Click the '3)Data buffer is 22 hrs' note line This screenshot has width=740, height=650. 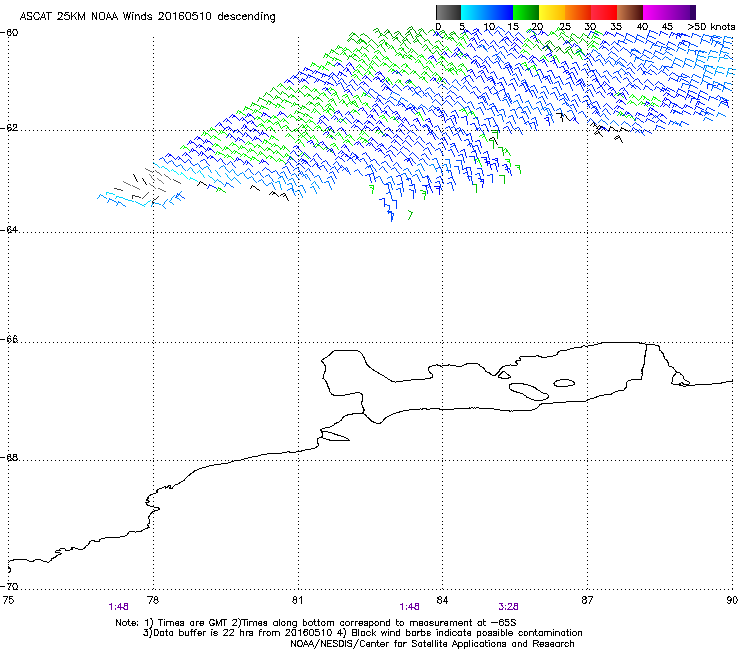point(362,633)
